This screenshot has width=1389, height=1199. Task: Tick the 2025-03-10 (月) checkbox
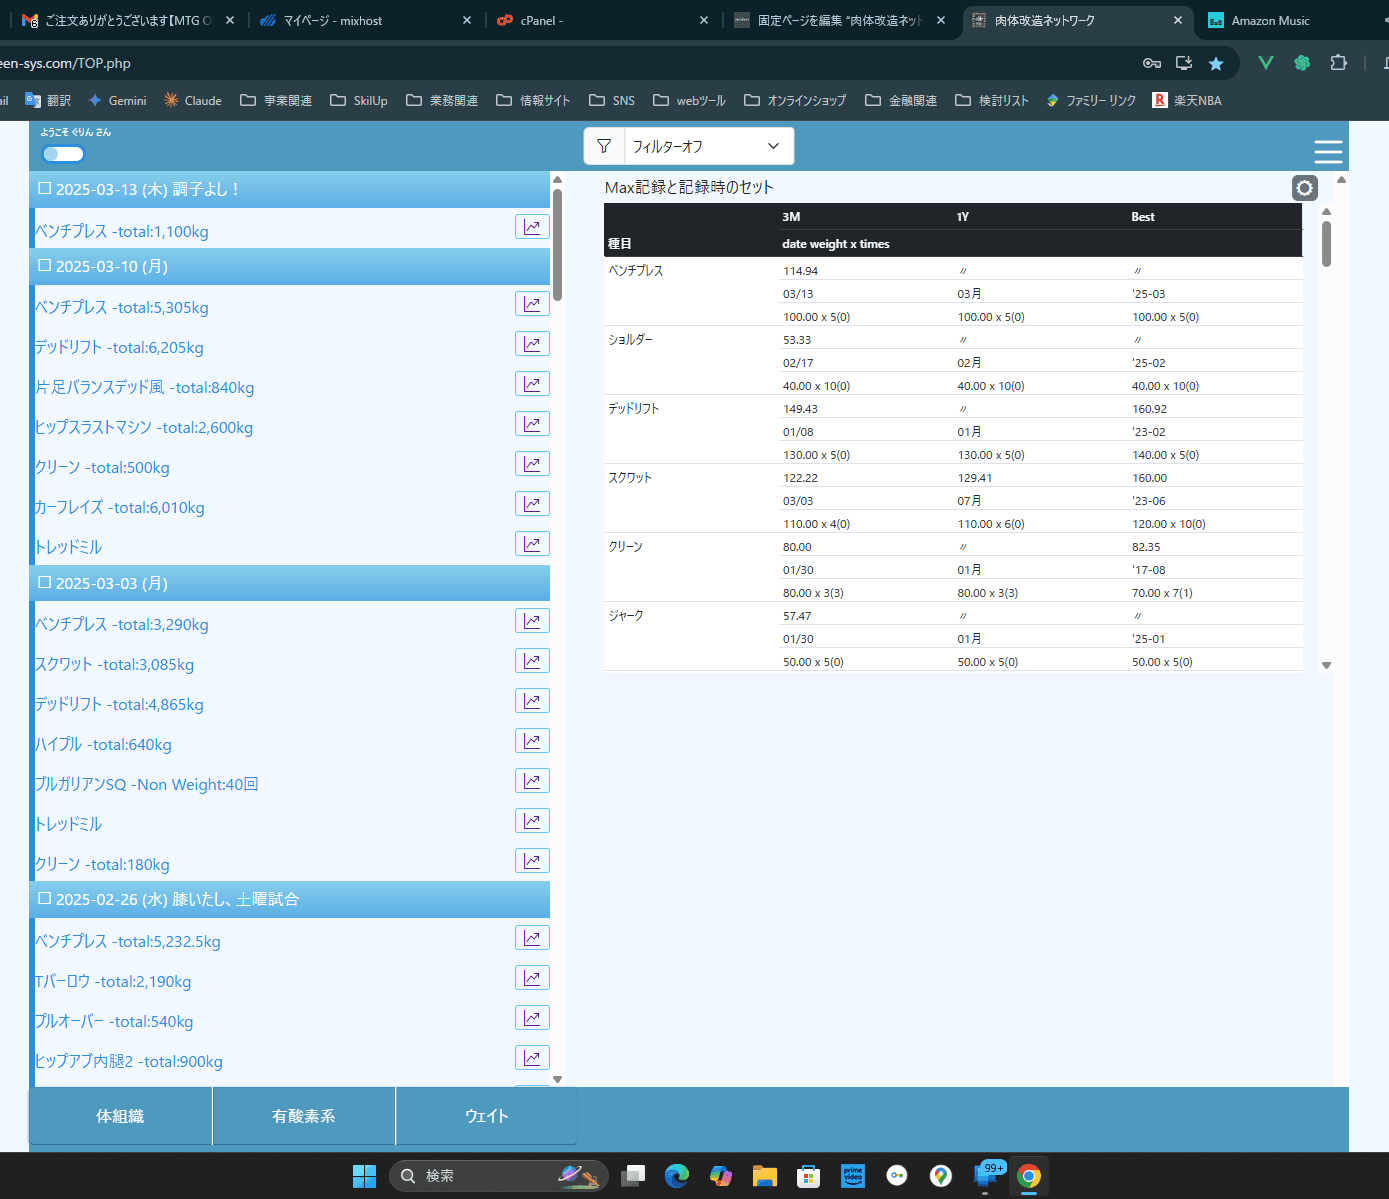[44, 265]
